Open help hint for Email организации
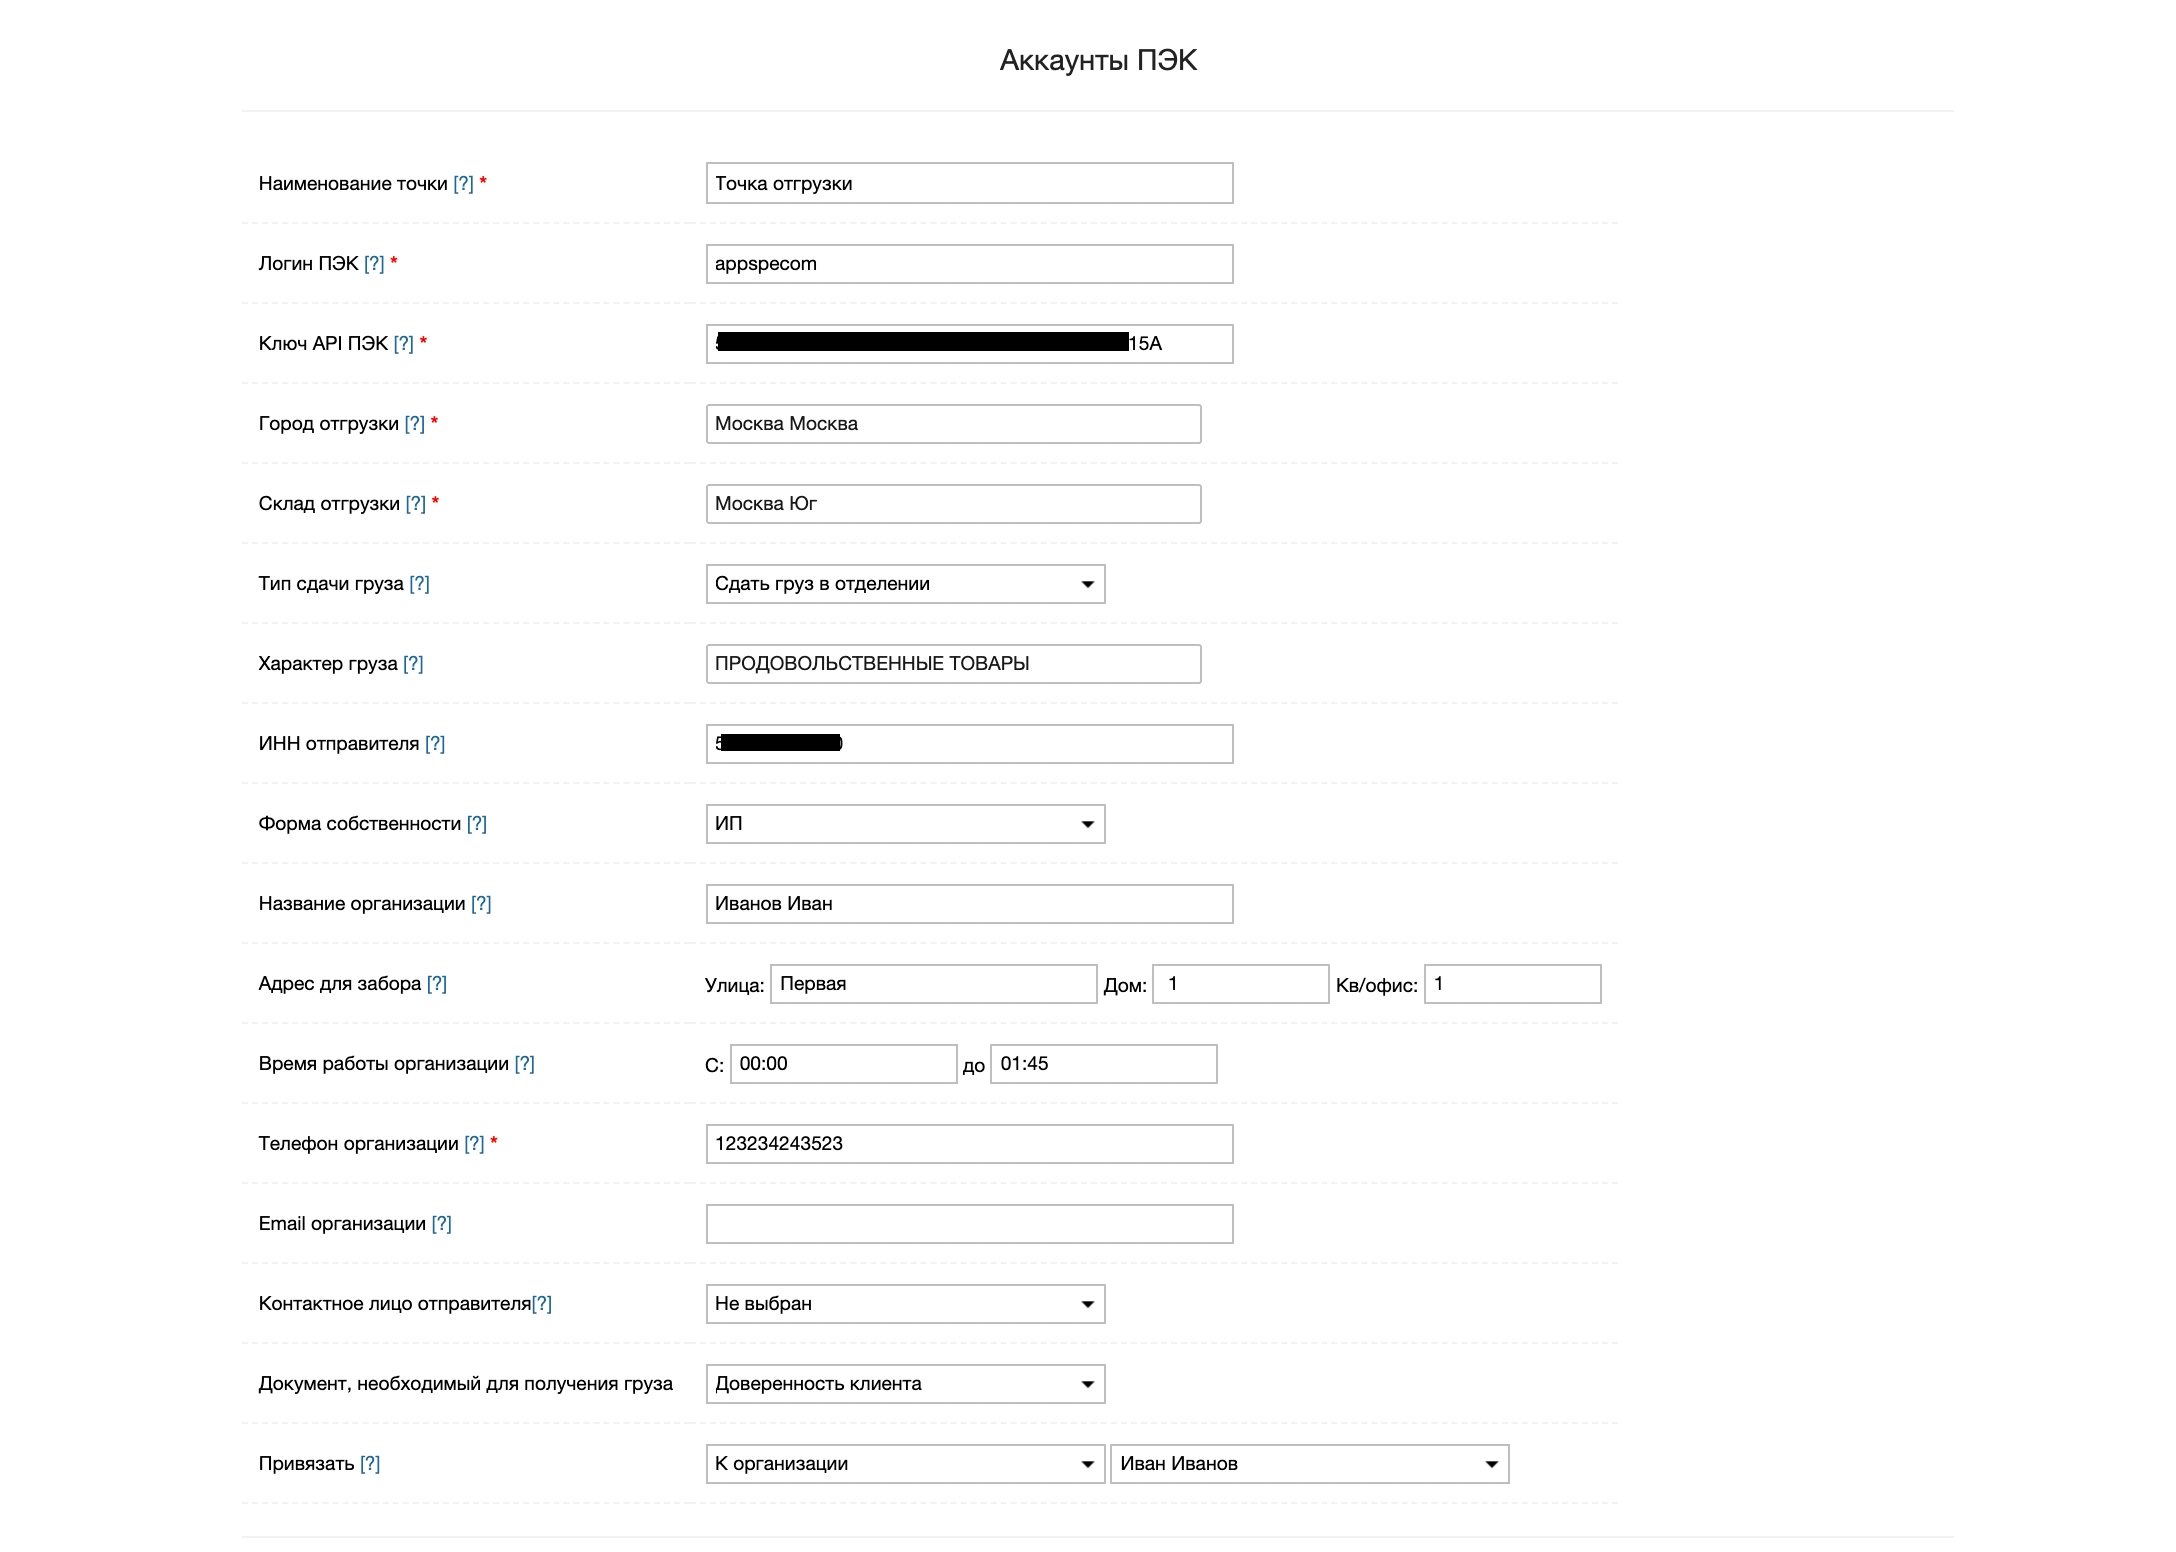2176x1552 pixels. point(441,1224)
